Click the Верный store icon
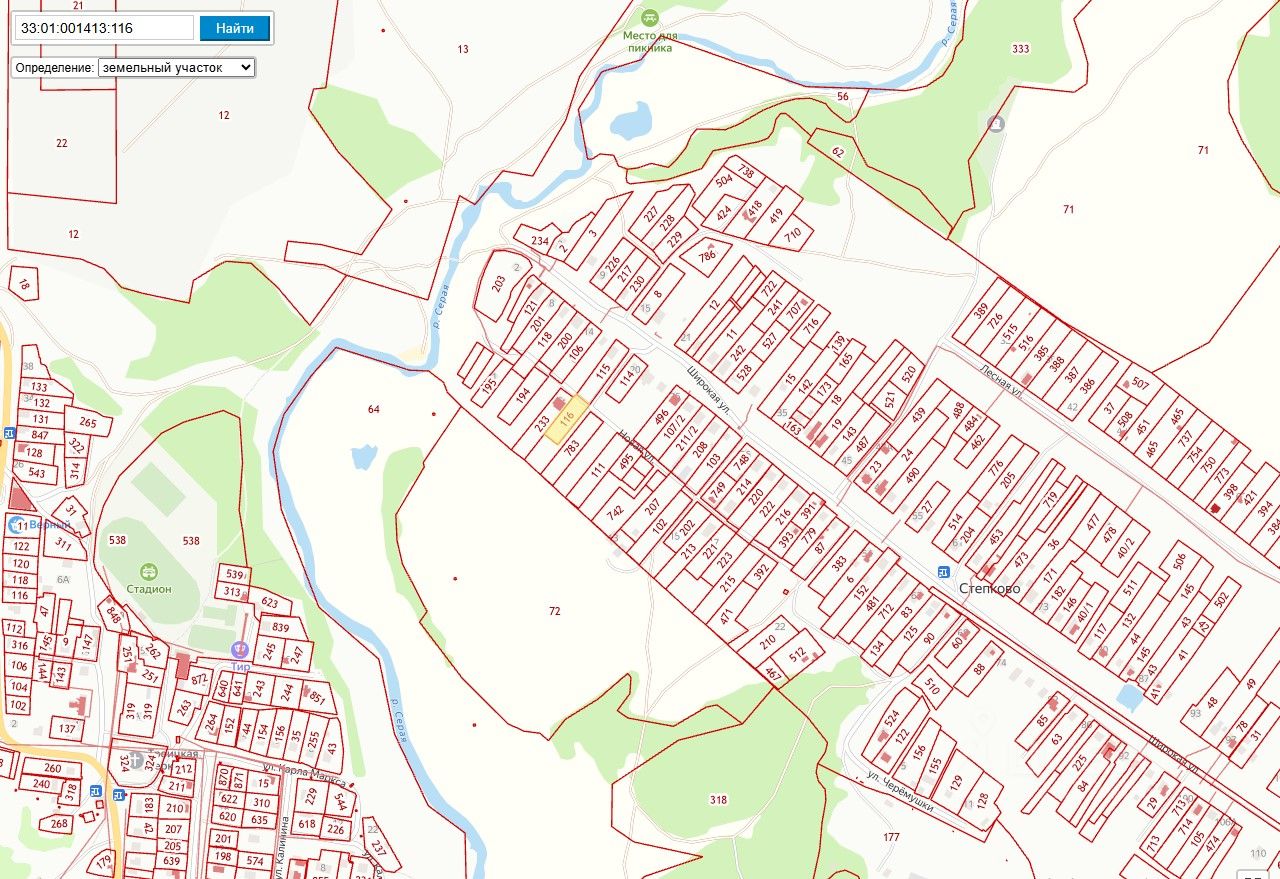This screenshot has width=1280, height=879. click(x=17, y=525)
